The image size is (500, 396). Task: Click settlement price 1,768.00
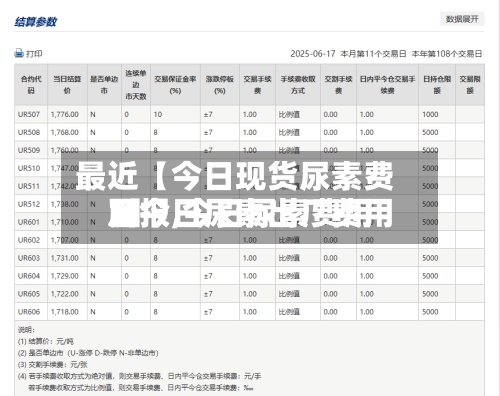pyautogui.click(x=65, y=132)
